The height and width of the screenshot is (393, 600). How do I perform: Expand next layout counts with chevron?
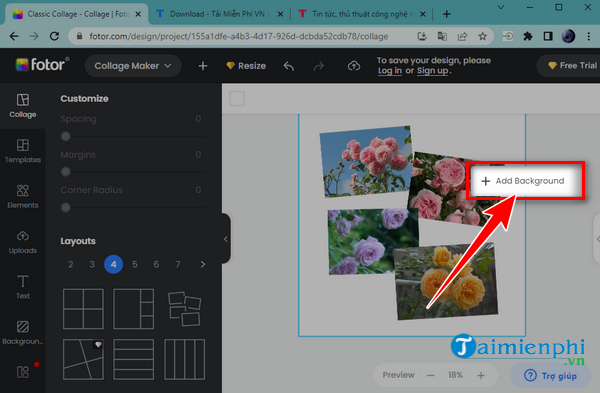click(203, 264)
